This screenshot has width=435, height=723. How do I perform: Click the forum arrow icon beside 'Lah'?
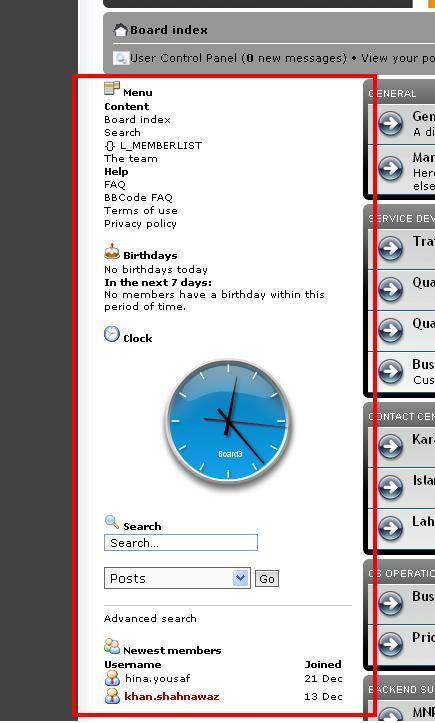pyautogui.click(x=391, y=527)
